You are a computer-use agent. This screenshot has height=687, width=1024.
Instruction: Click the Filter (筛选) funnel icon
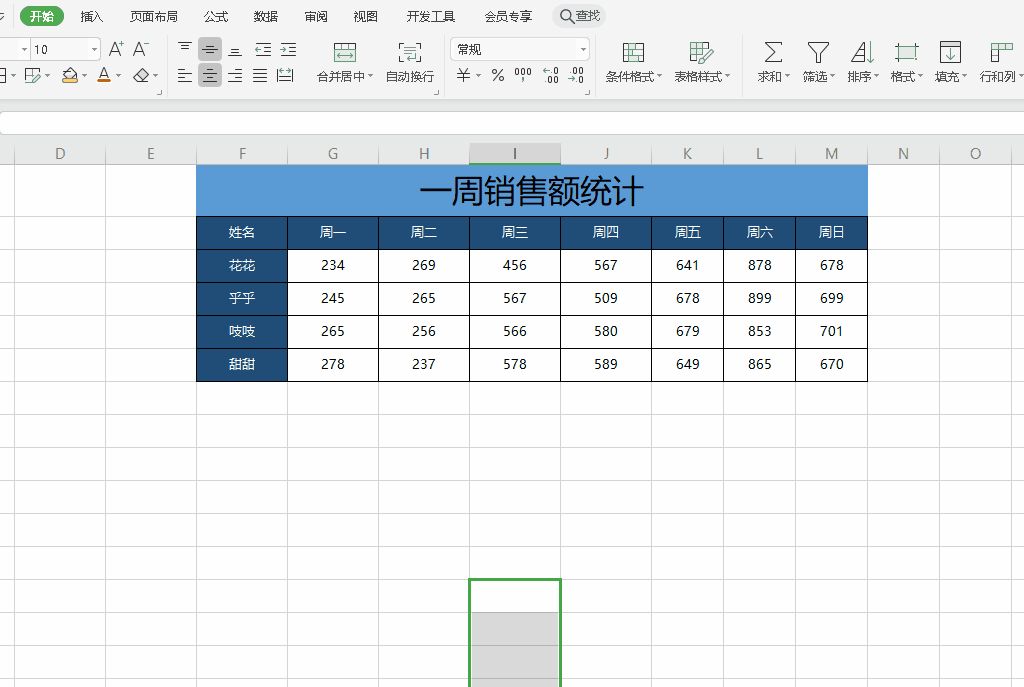pyautogui.click(x=818, y=52)
